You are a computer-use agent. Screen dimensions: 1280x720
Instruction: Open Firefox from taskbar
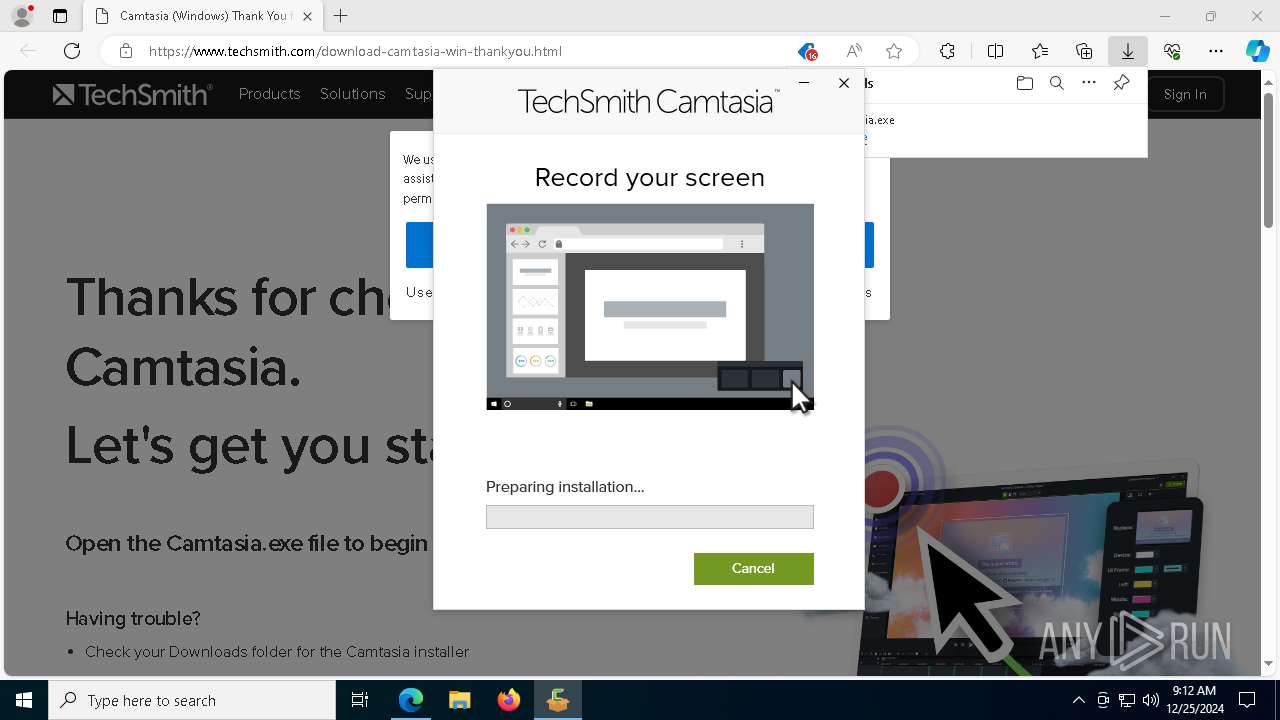[x=509, y=700]
